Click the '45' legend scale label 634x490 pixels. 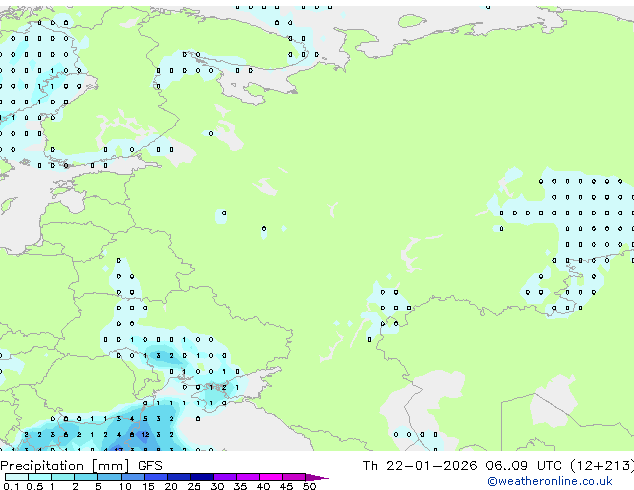coord(286,486)
